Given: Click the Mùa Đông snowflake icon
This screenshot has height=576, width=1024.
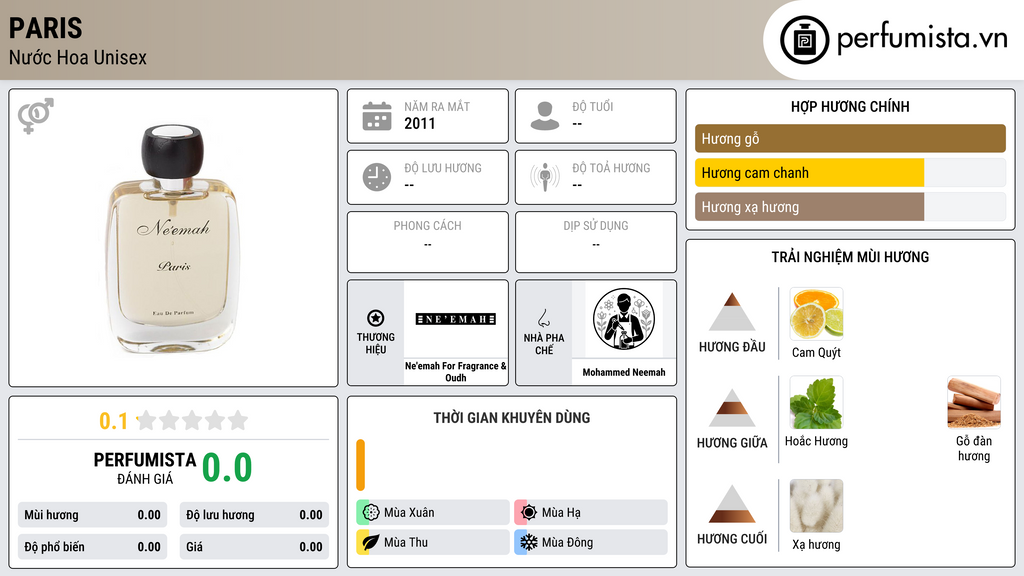Looking at the screenshot, I should 529,542.
